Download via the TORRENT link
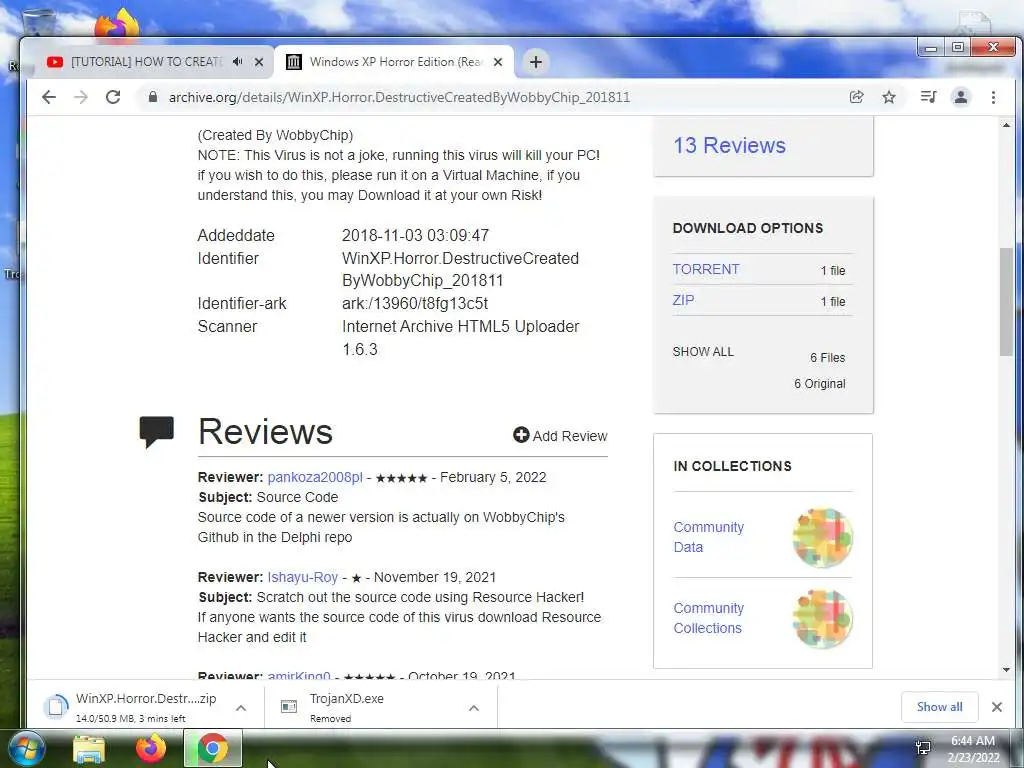 (x=706, y=269)
